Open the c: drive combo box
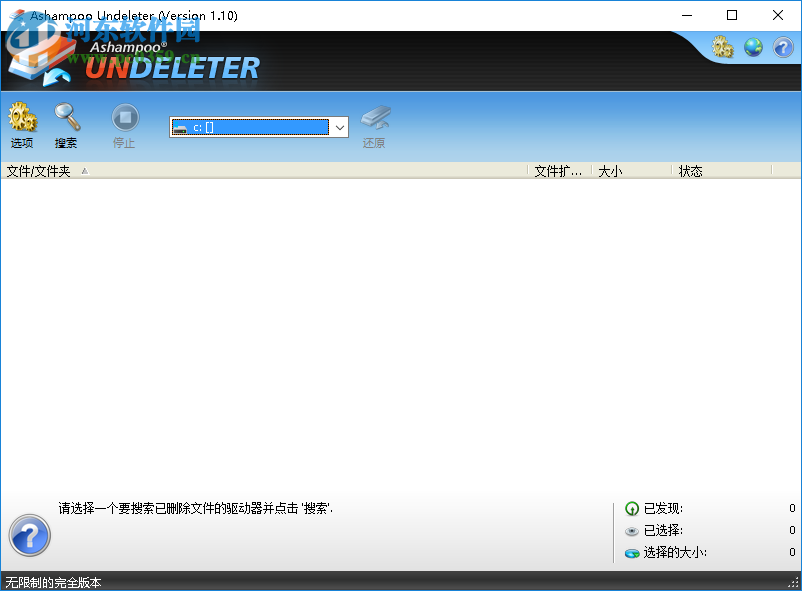802x591 pixels. pos(255,127)
